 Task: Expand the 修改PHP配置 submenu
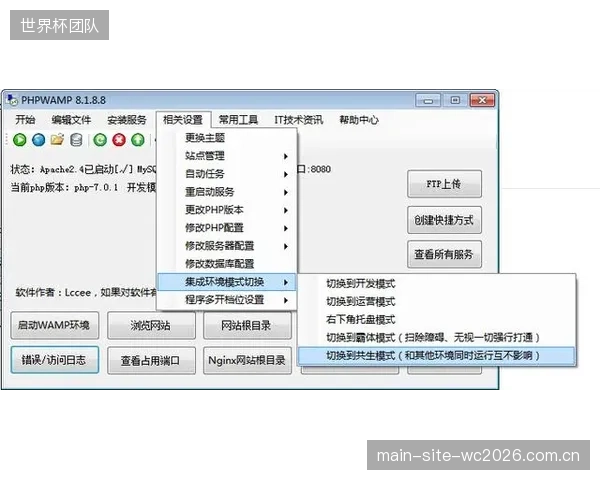pos(227,228)
